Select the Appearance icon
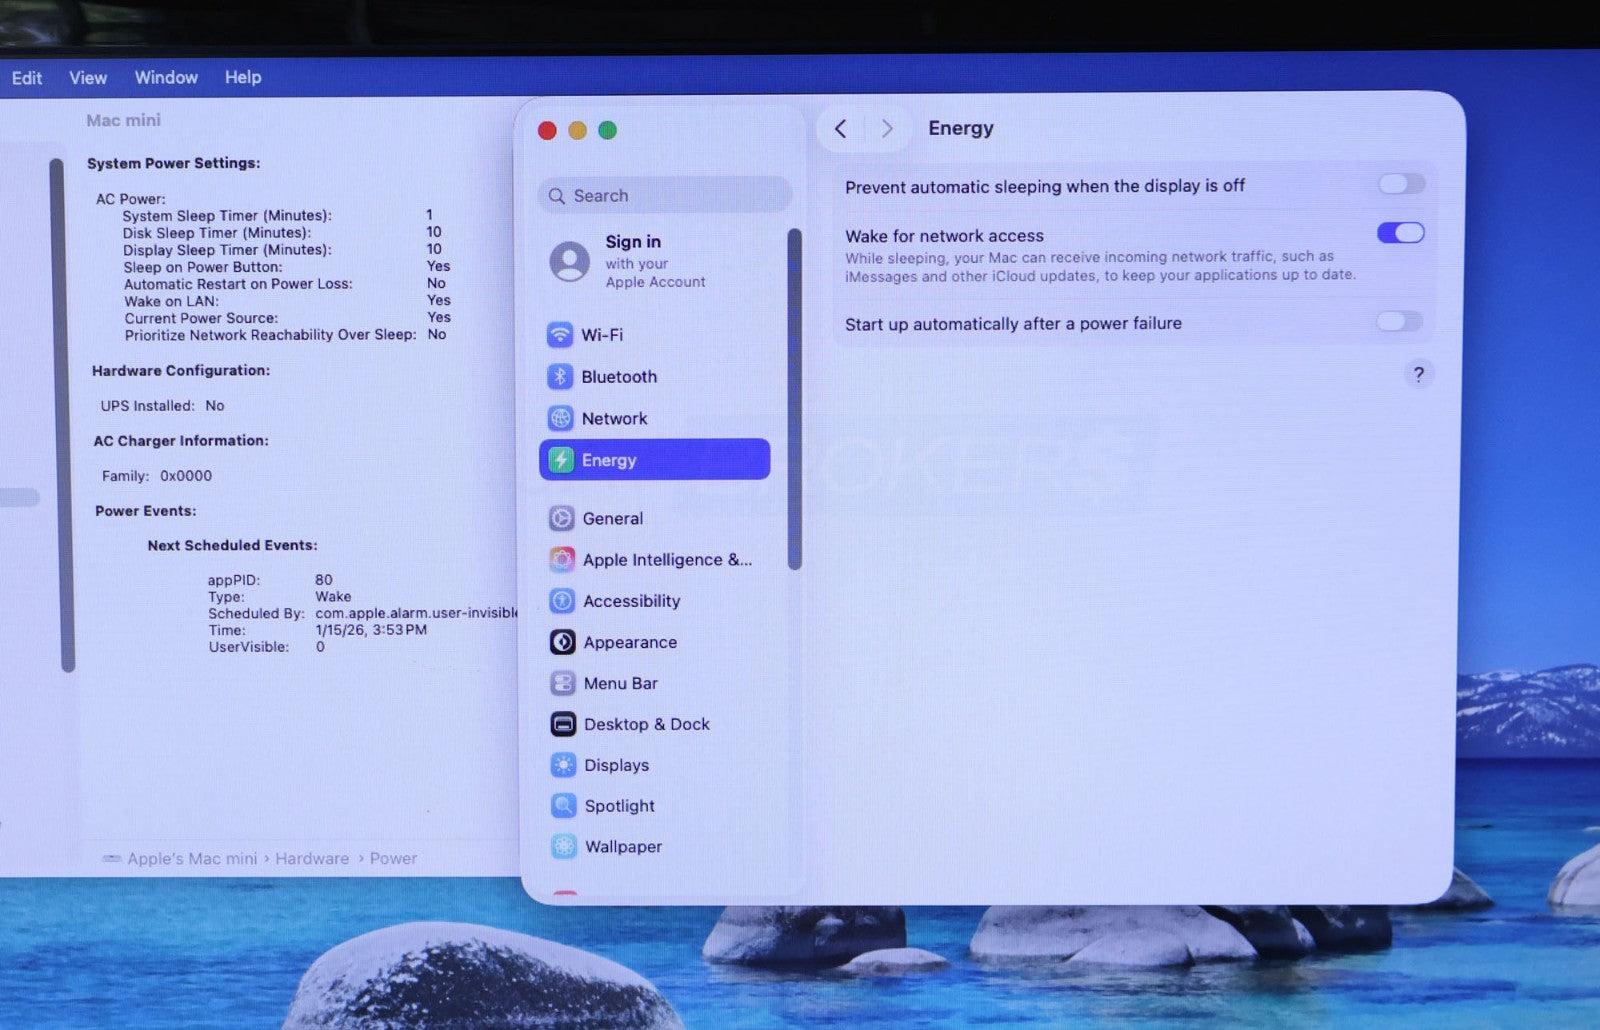1600x1030 pixels. (562, 642)
